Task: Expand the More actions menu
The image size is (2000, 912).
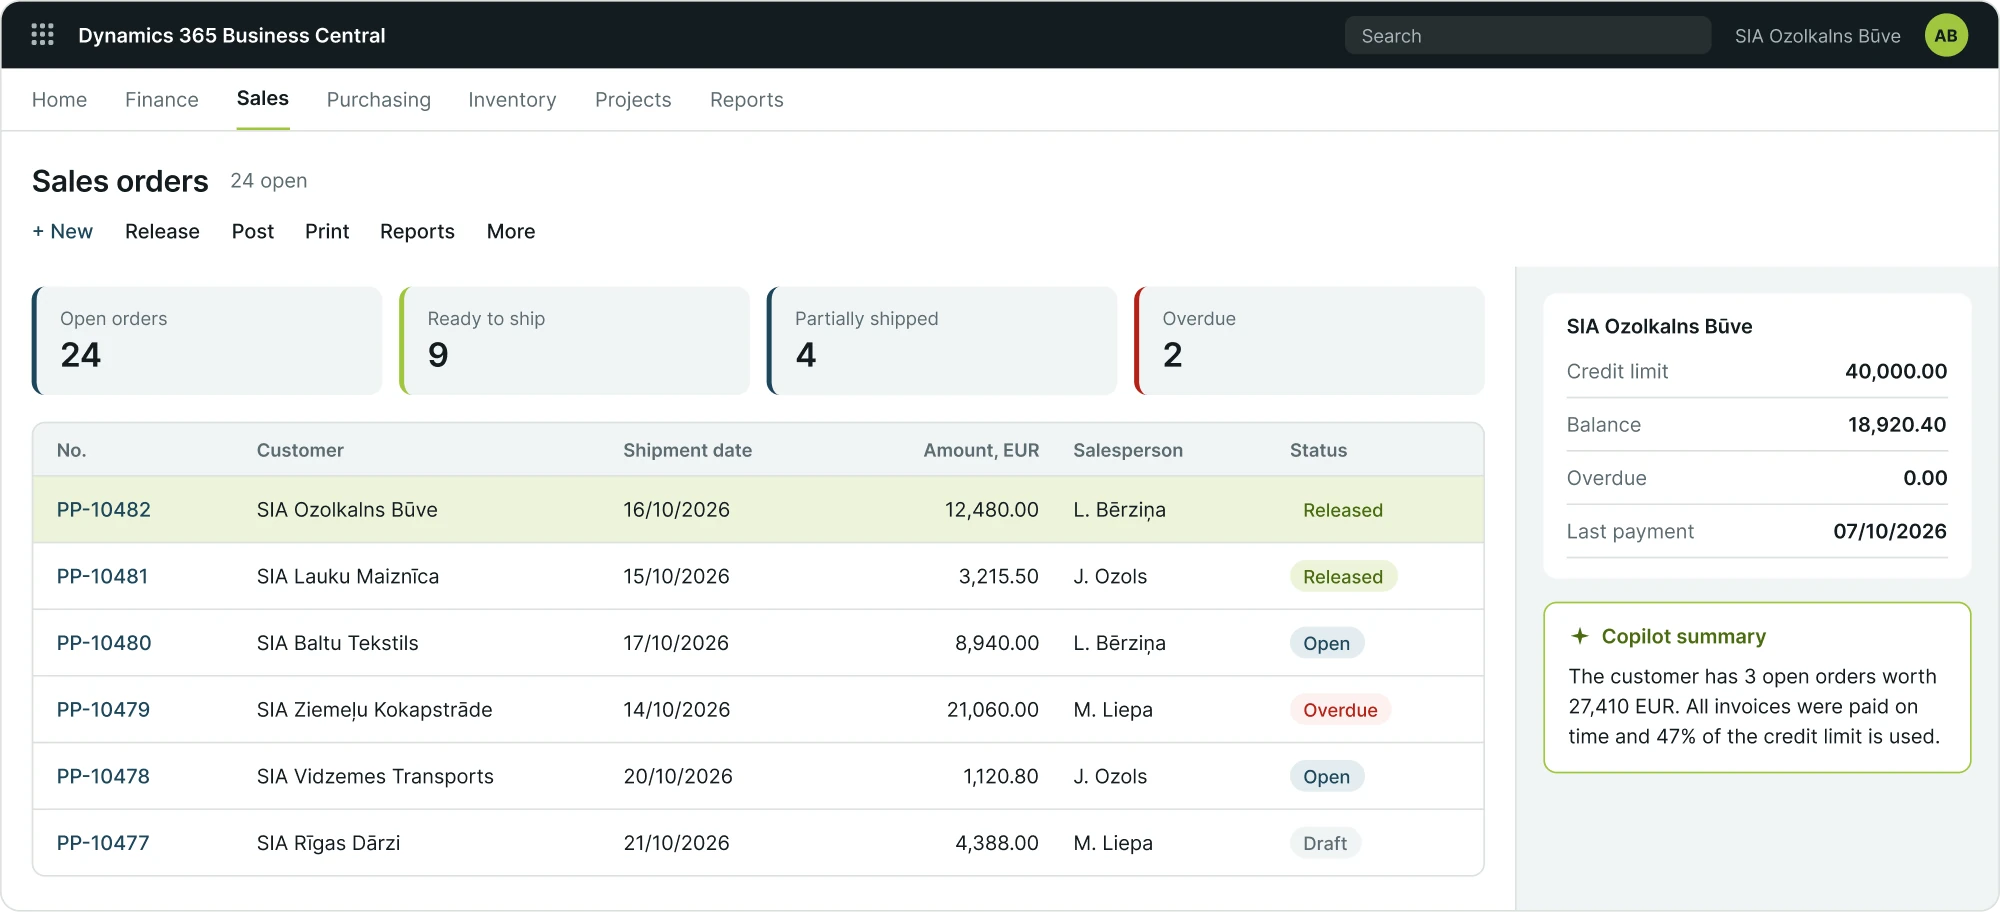Action: pos(511,231)
